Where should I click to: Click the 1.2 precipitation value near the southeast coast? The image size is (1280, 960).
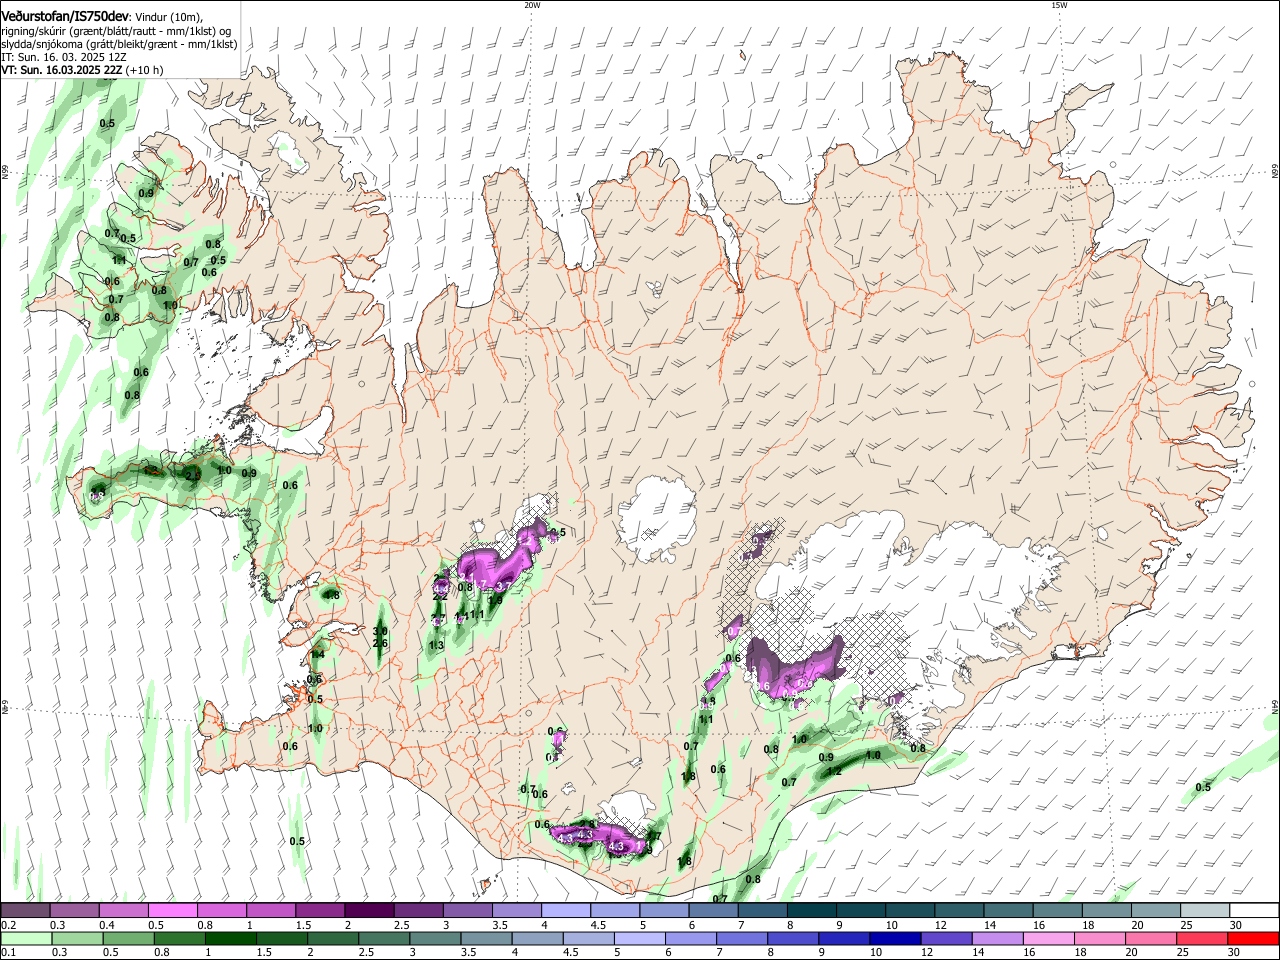click(x=835, y=771)
